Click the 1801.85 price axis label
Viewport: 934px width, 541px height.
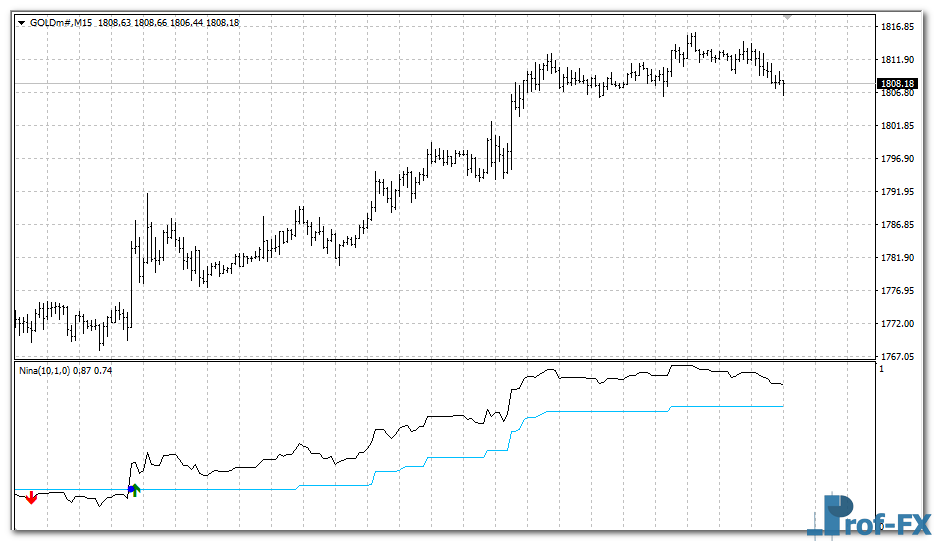[896, 126]
